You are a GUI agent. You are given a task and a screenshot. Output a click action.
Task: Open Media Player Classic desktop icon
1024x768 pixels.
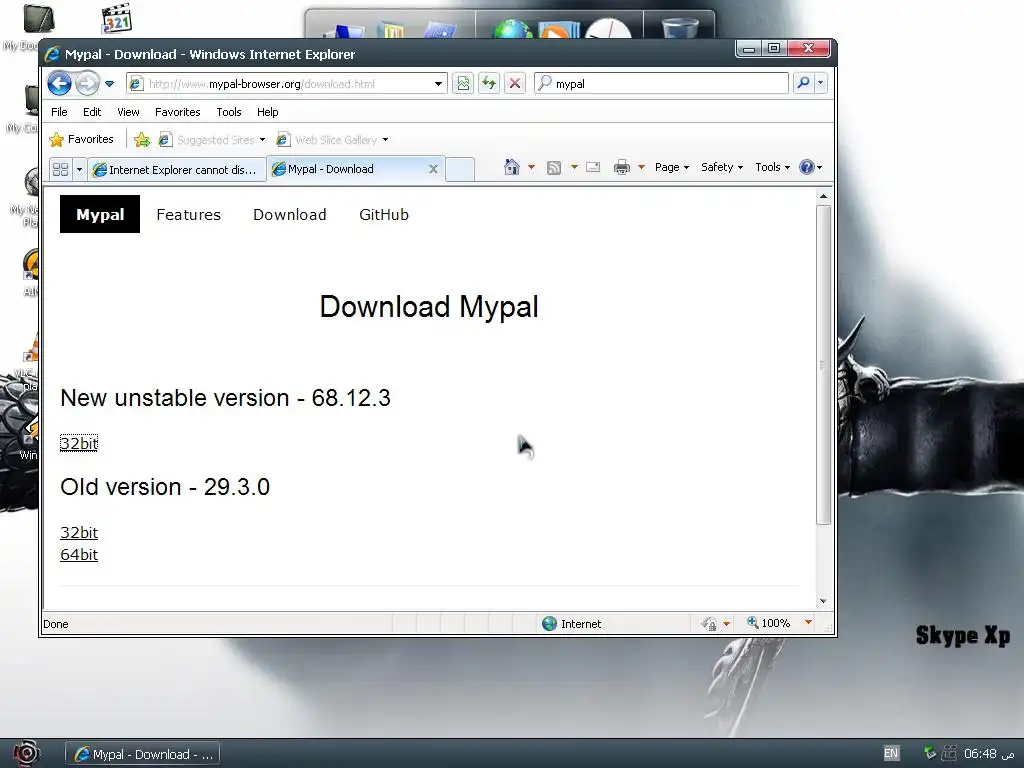(117, 18)
